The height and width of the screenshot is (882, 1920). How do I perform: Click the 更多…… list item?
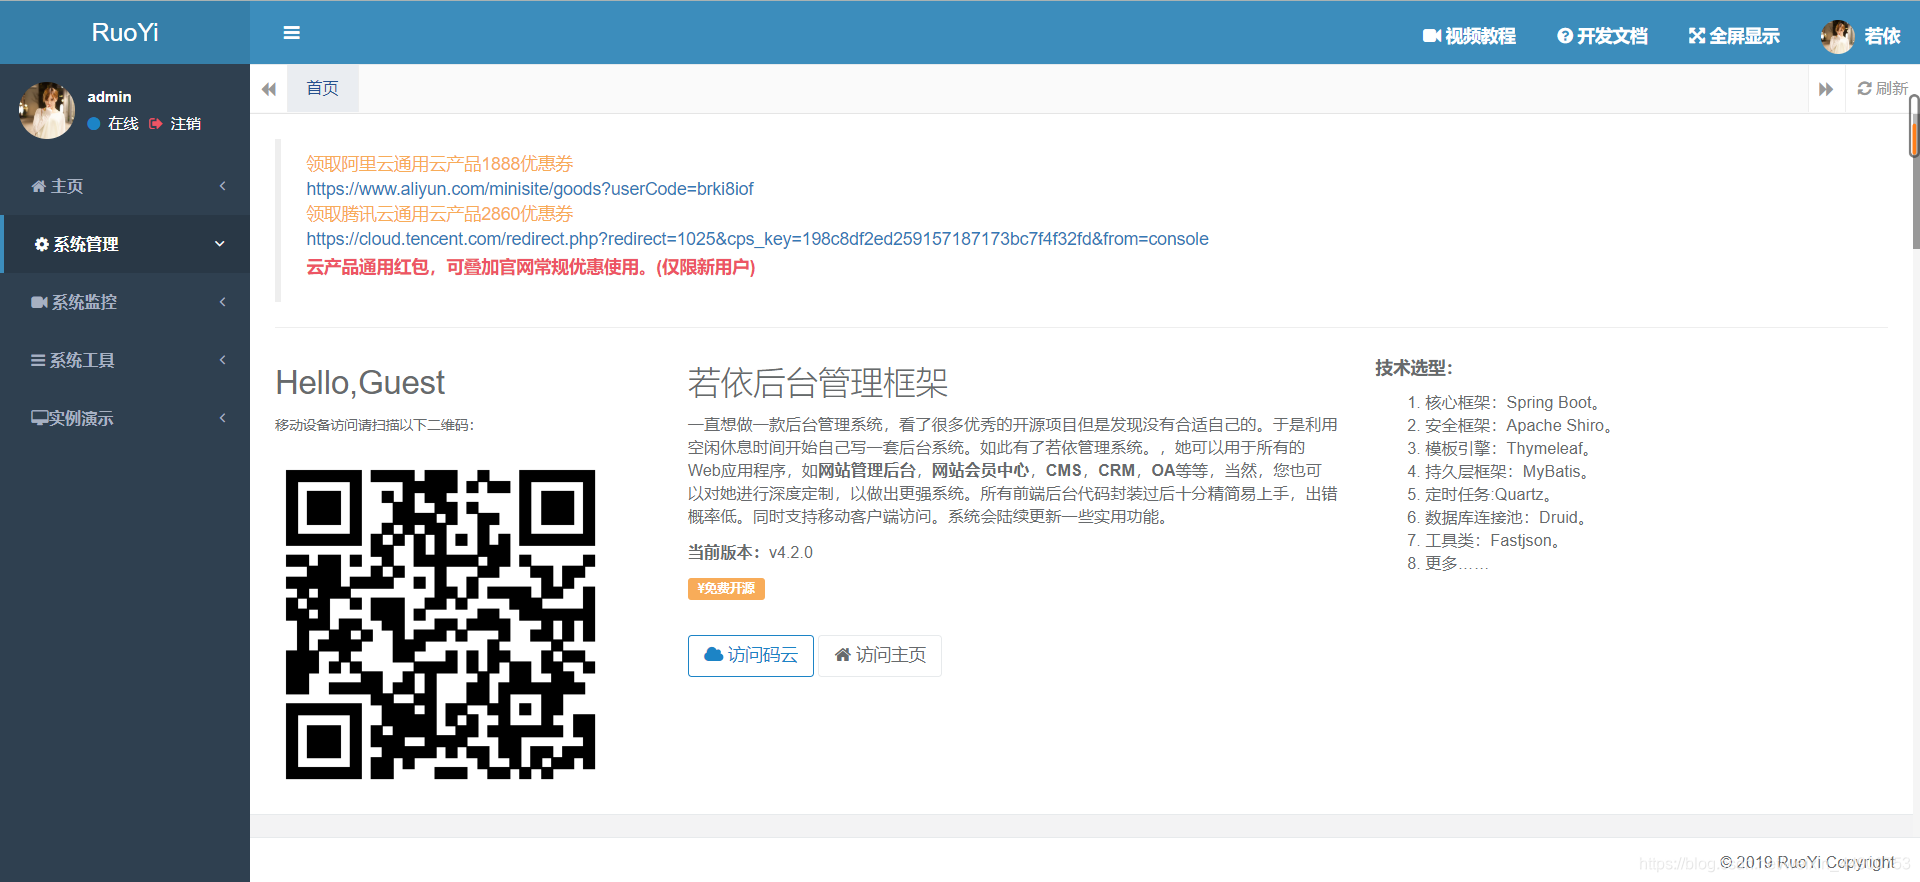coord(1457,564)
